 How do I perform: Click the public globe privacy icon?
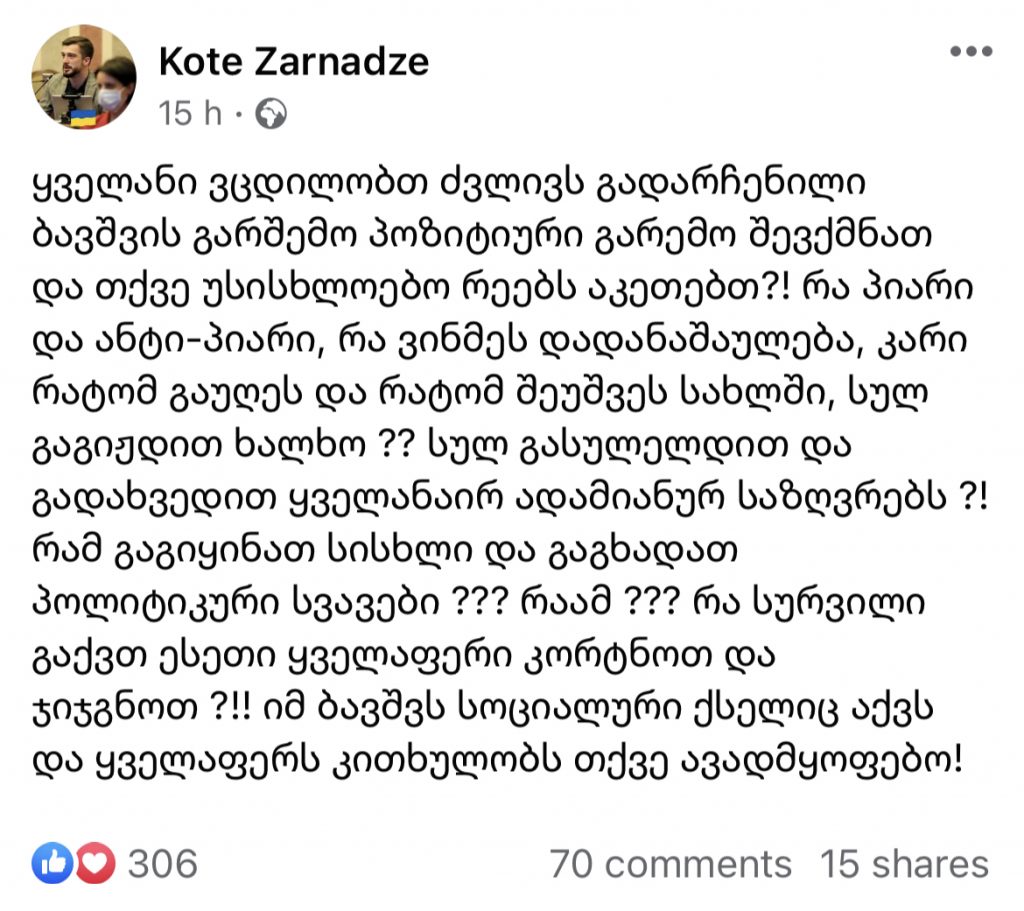pyautogui.click(x=270, y=114)
